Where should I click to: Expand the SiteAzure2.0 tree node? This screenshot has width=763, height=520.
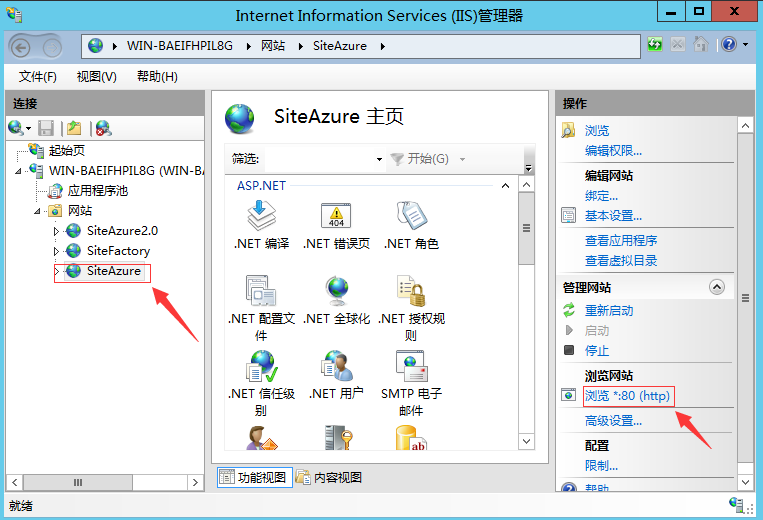[x=57, y=231]
